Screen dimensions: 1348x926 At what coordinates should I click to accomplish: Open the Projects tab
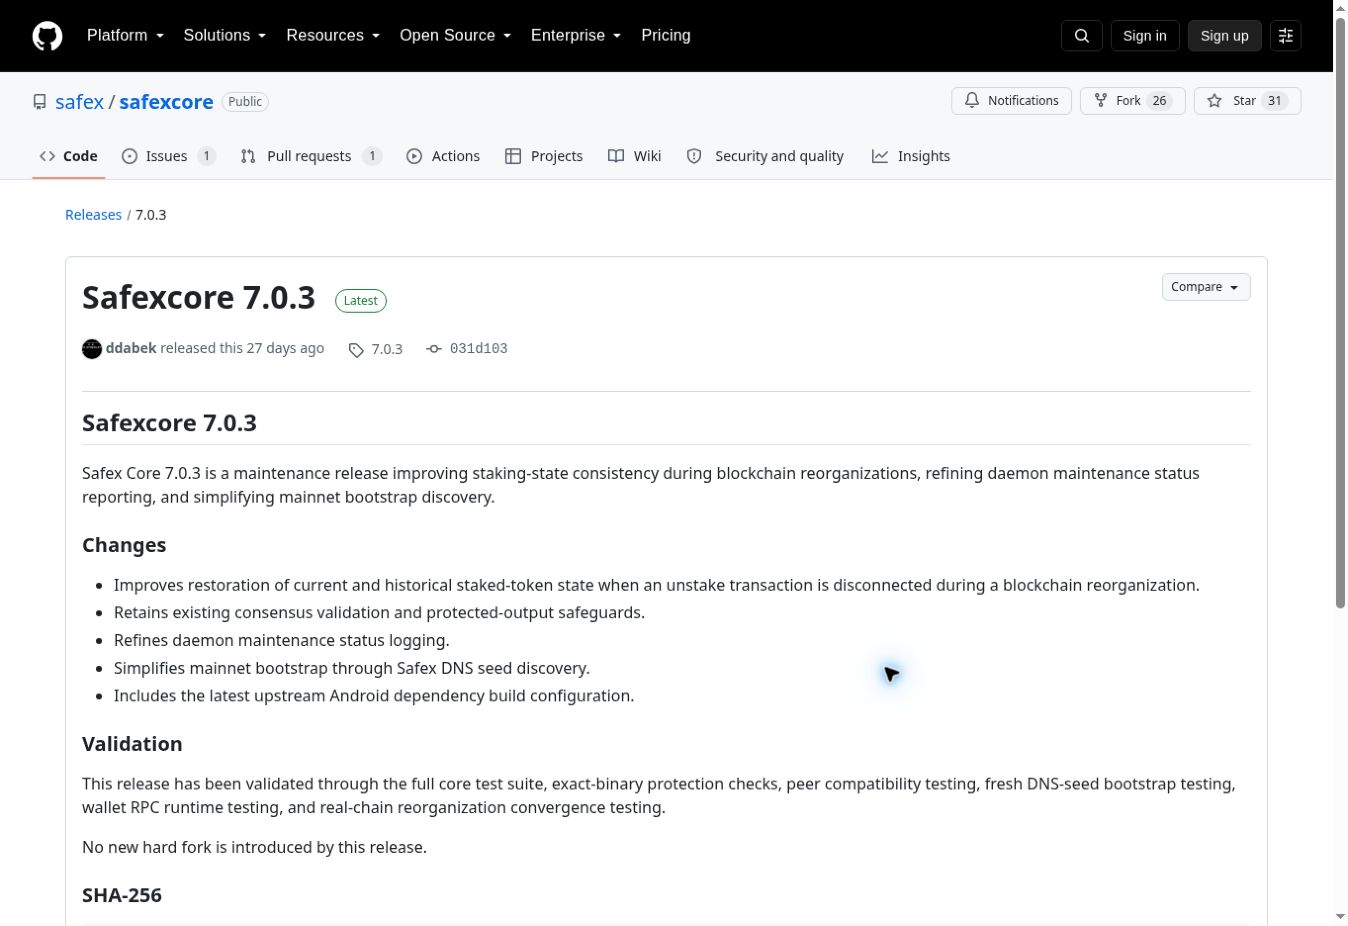coord(544,156)
